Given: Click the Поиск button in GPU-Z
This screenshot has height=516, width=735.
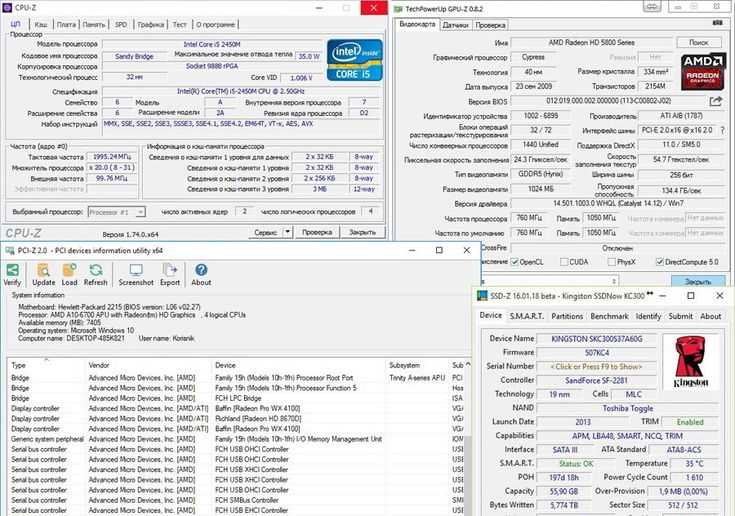Looking at the screenshot, I should tap(698, 43).
